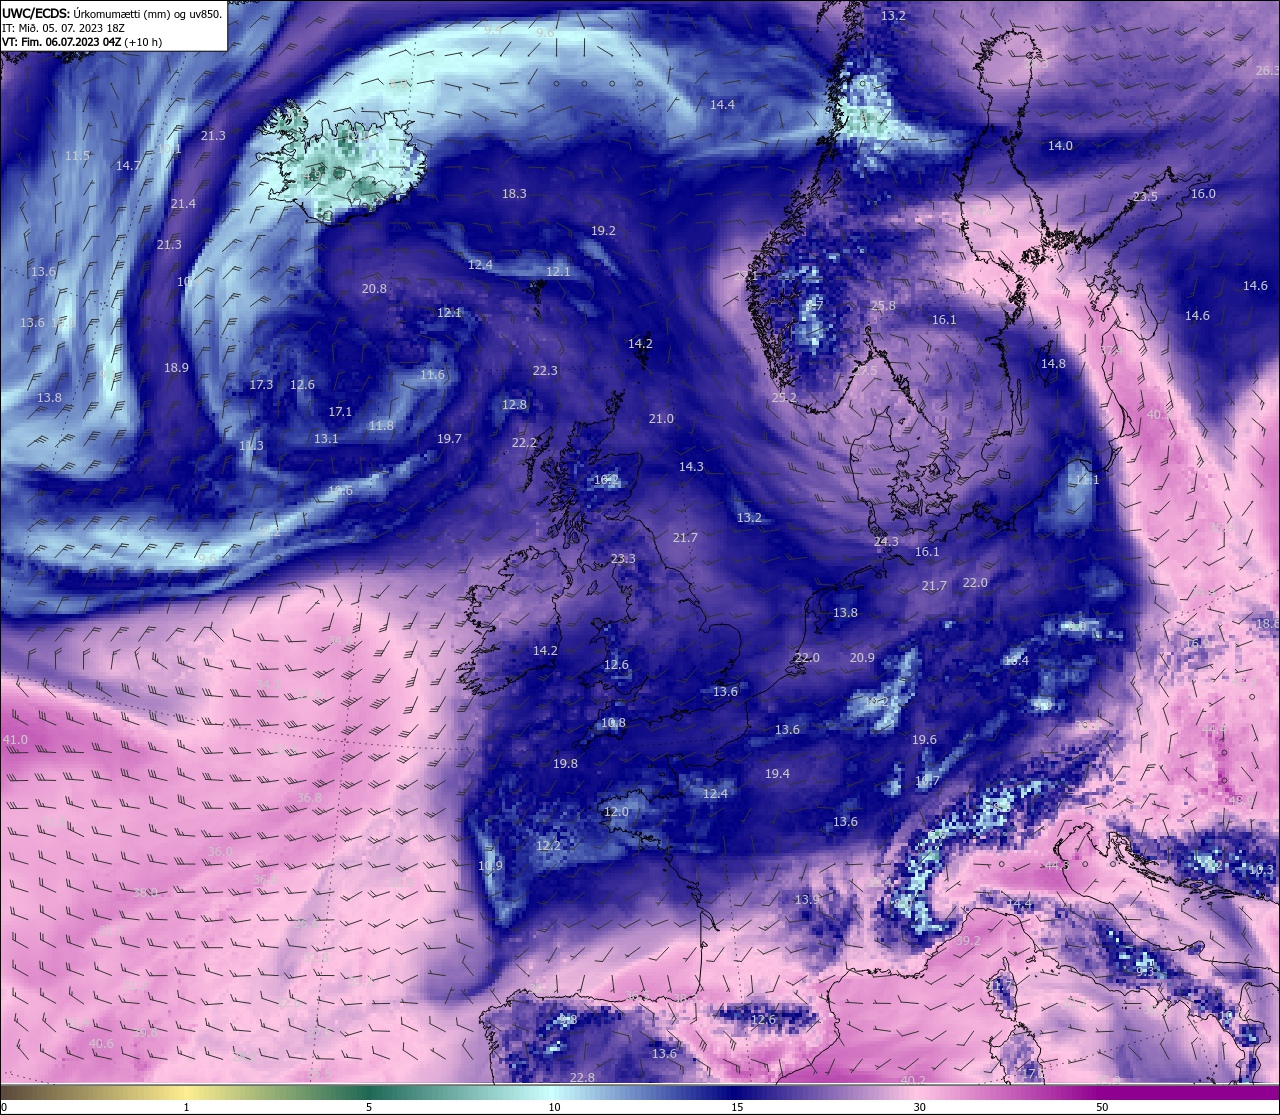Click the 14.3 value label

(691, 467)
